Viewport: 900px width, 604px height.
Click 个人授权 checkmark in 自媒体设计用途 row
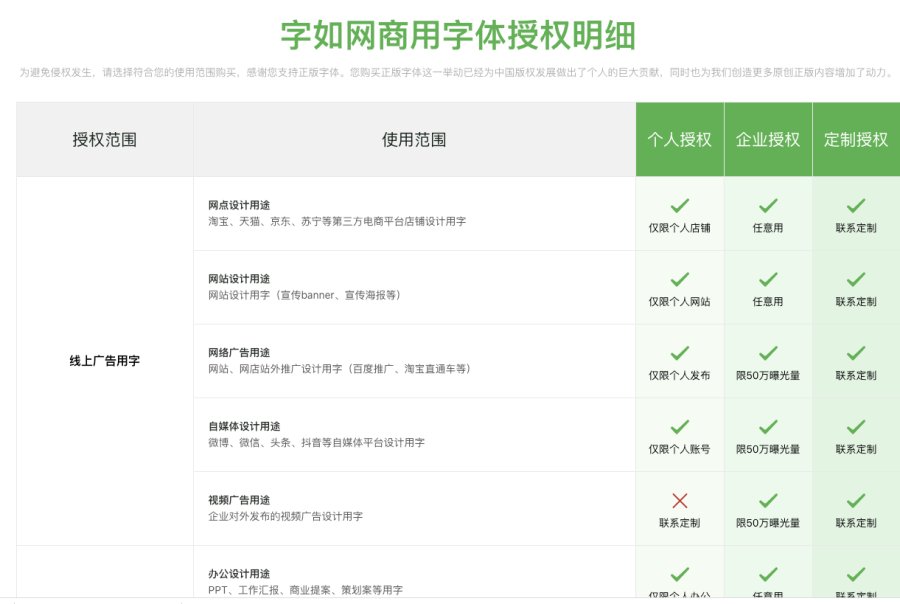click(680, 427)
